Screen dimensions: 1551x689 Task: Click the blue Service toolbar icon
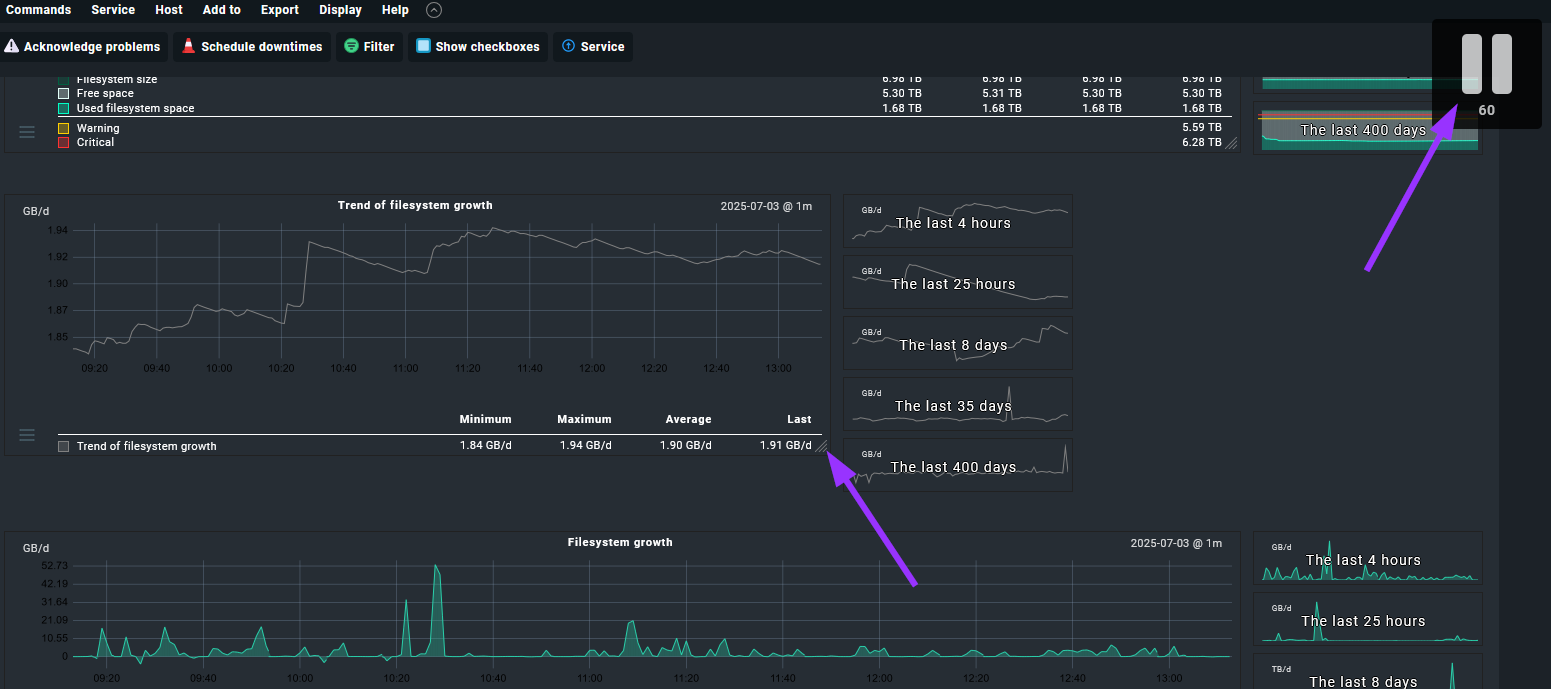point(569,47)
